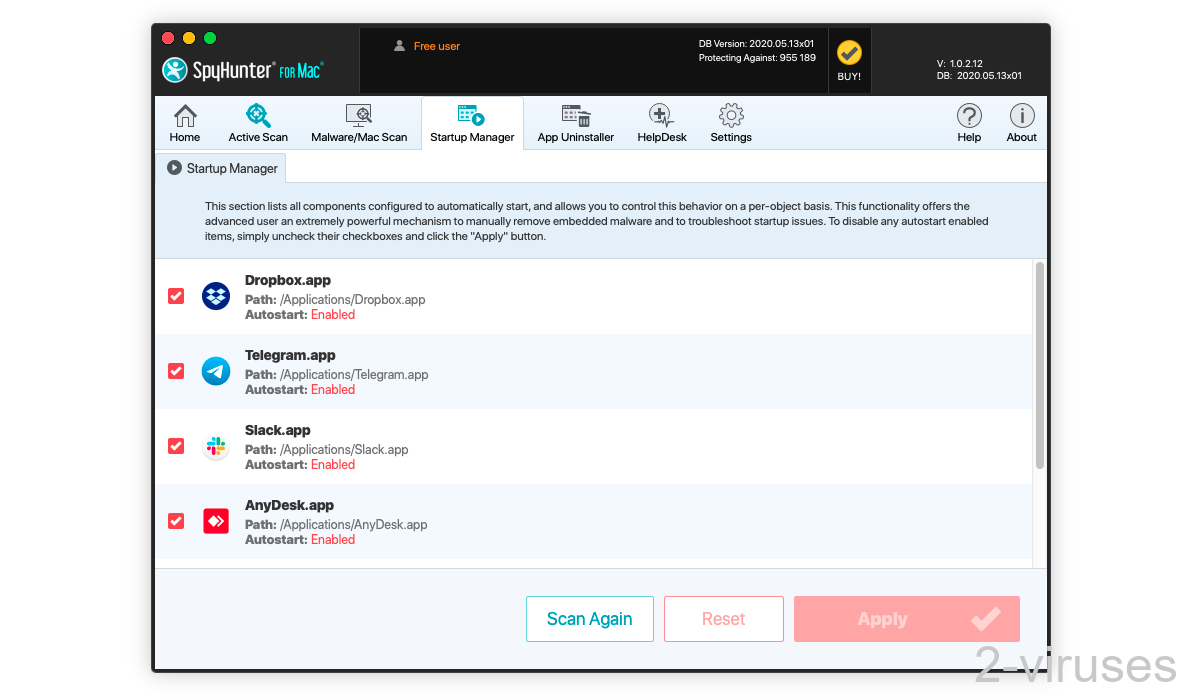Click the path /Applications/Dropbox.app
The image size is (1200, 700).
click(353, 299)
